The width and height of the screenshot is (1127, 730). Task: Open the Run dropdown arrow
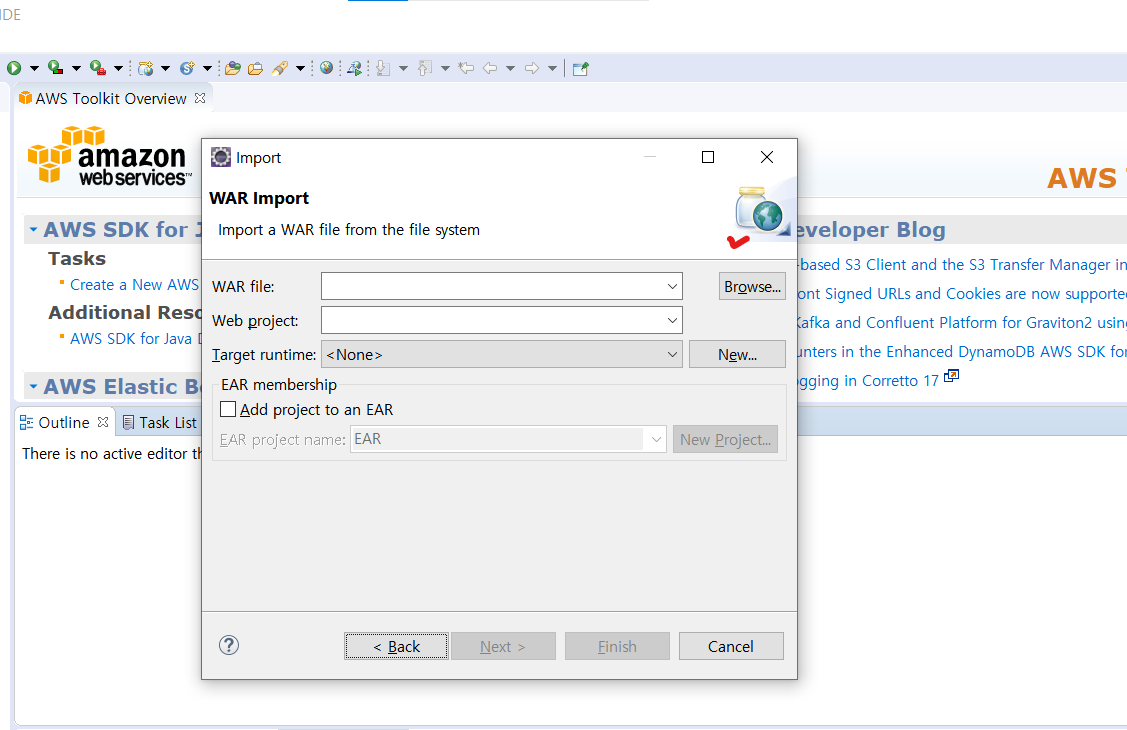[x=34, y=68]
